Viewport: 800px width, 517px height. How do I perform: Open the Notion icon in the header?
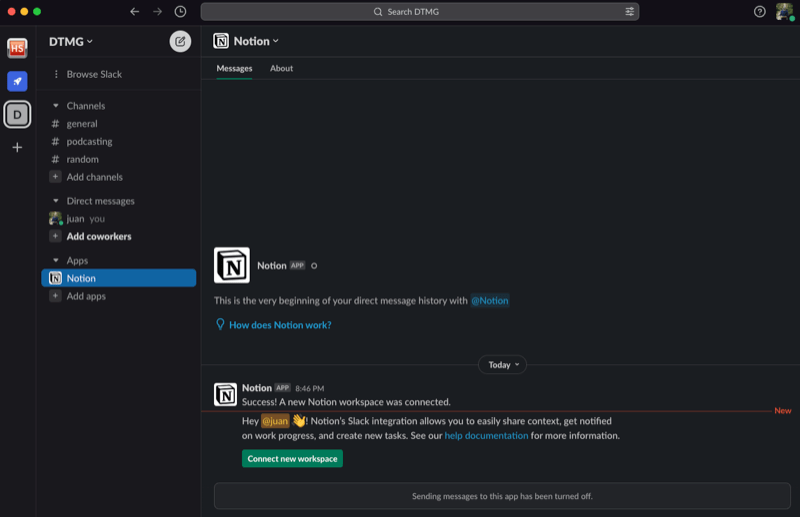221,41
